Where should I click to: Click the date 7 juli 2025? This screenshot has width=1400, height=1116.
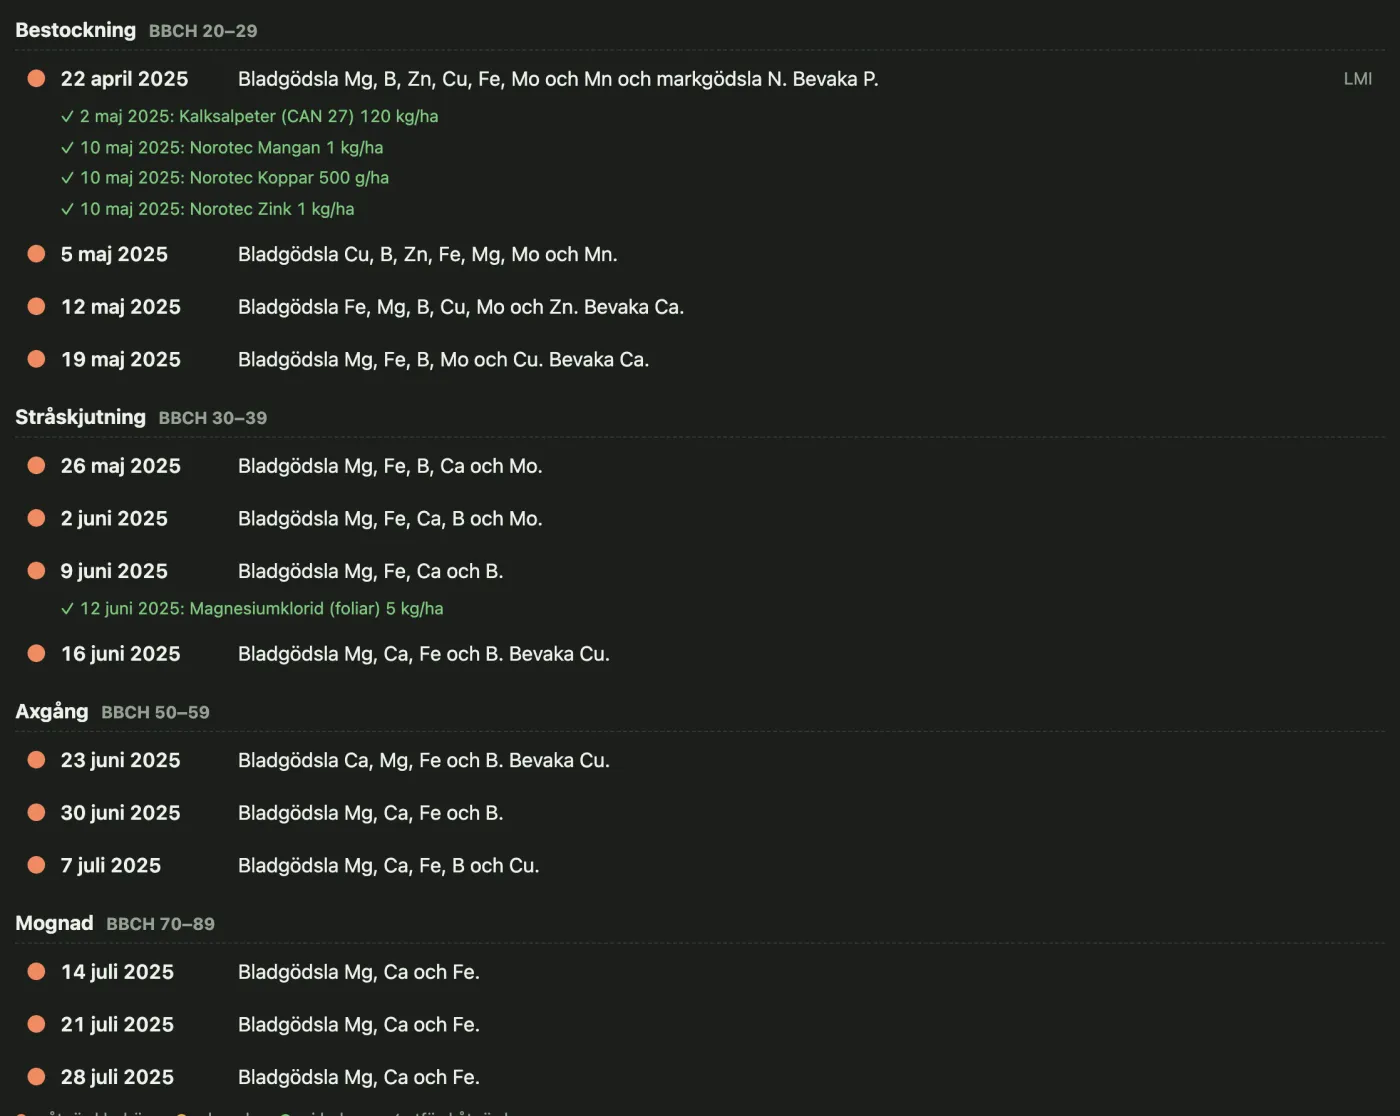click(x=111, y=866)
